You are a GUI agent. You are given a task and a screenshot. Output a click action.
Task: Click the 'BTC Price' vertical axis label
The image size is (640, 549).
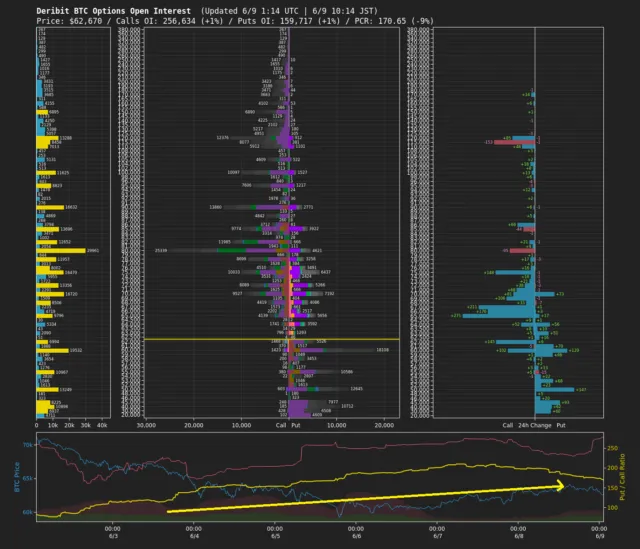click(17, 477)
